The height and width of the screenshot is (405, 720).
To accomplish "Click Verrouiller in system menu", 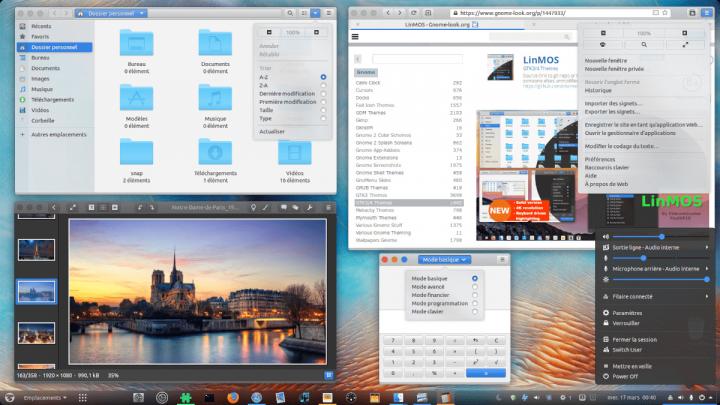I will click(628, 323).
